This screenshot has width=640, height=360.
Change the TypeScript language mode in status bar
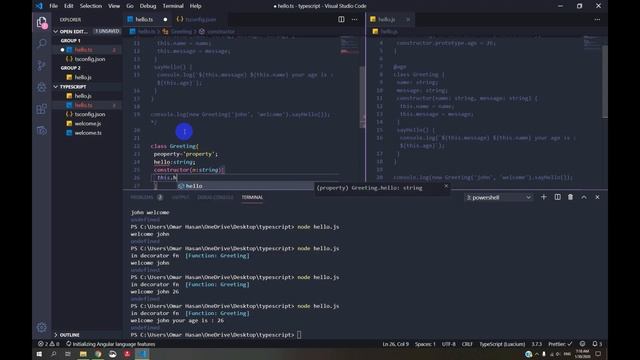[x=502, y=344]
